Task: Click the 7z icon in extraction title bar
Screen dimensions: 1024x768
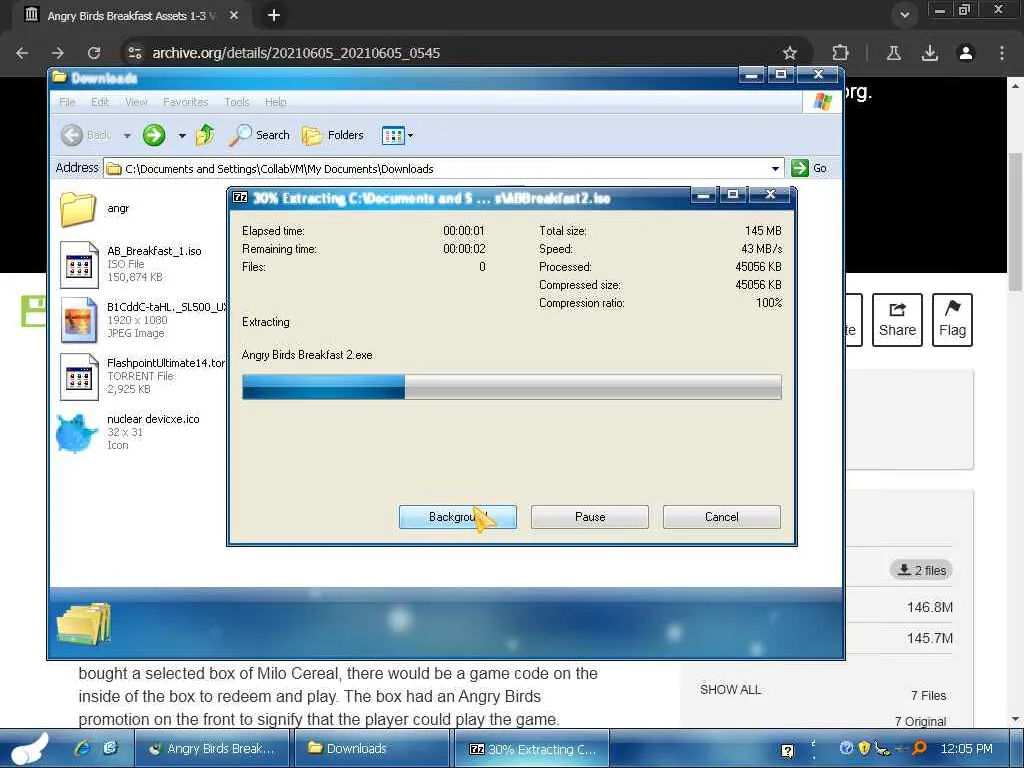Action: point(240,197)
